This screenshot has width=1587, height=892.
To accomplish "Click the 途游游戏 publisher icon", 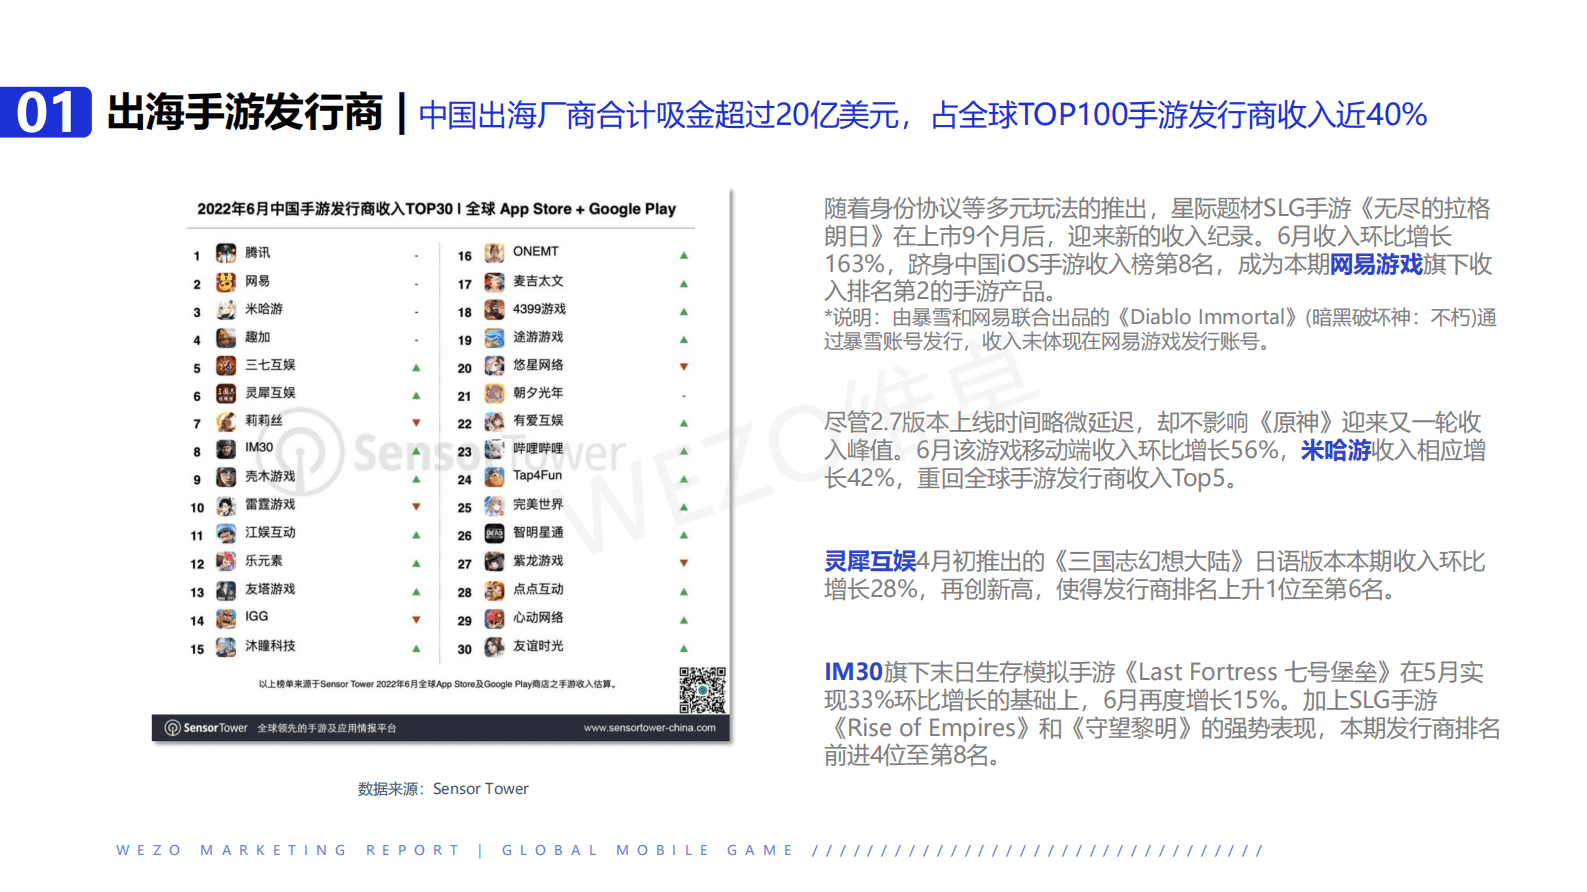I will [x=495, y=338].
